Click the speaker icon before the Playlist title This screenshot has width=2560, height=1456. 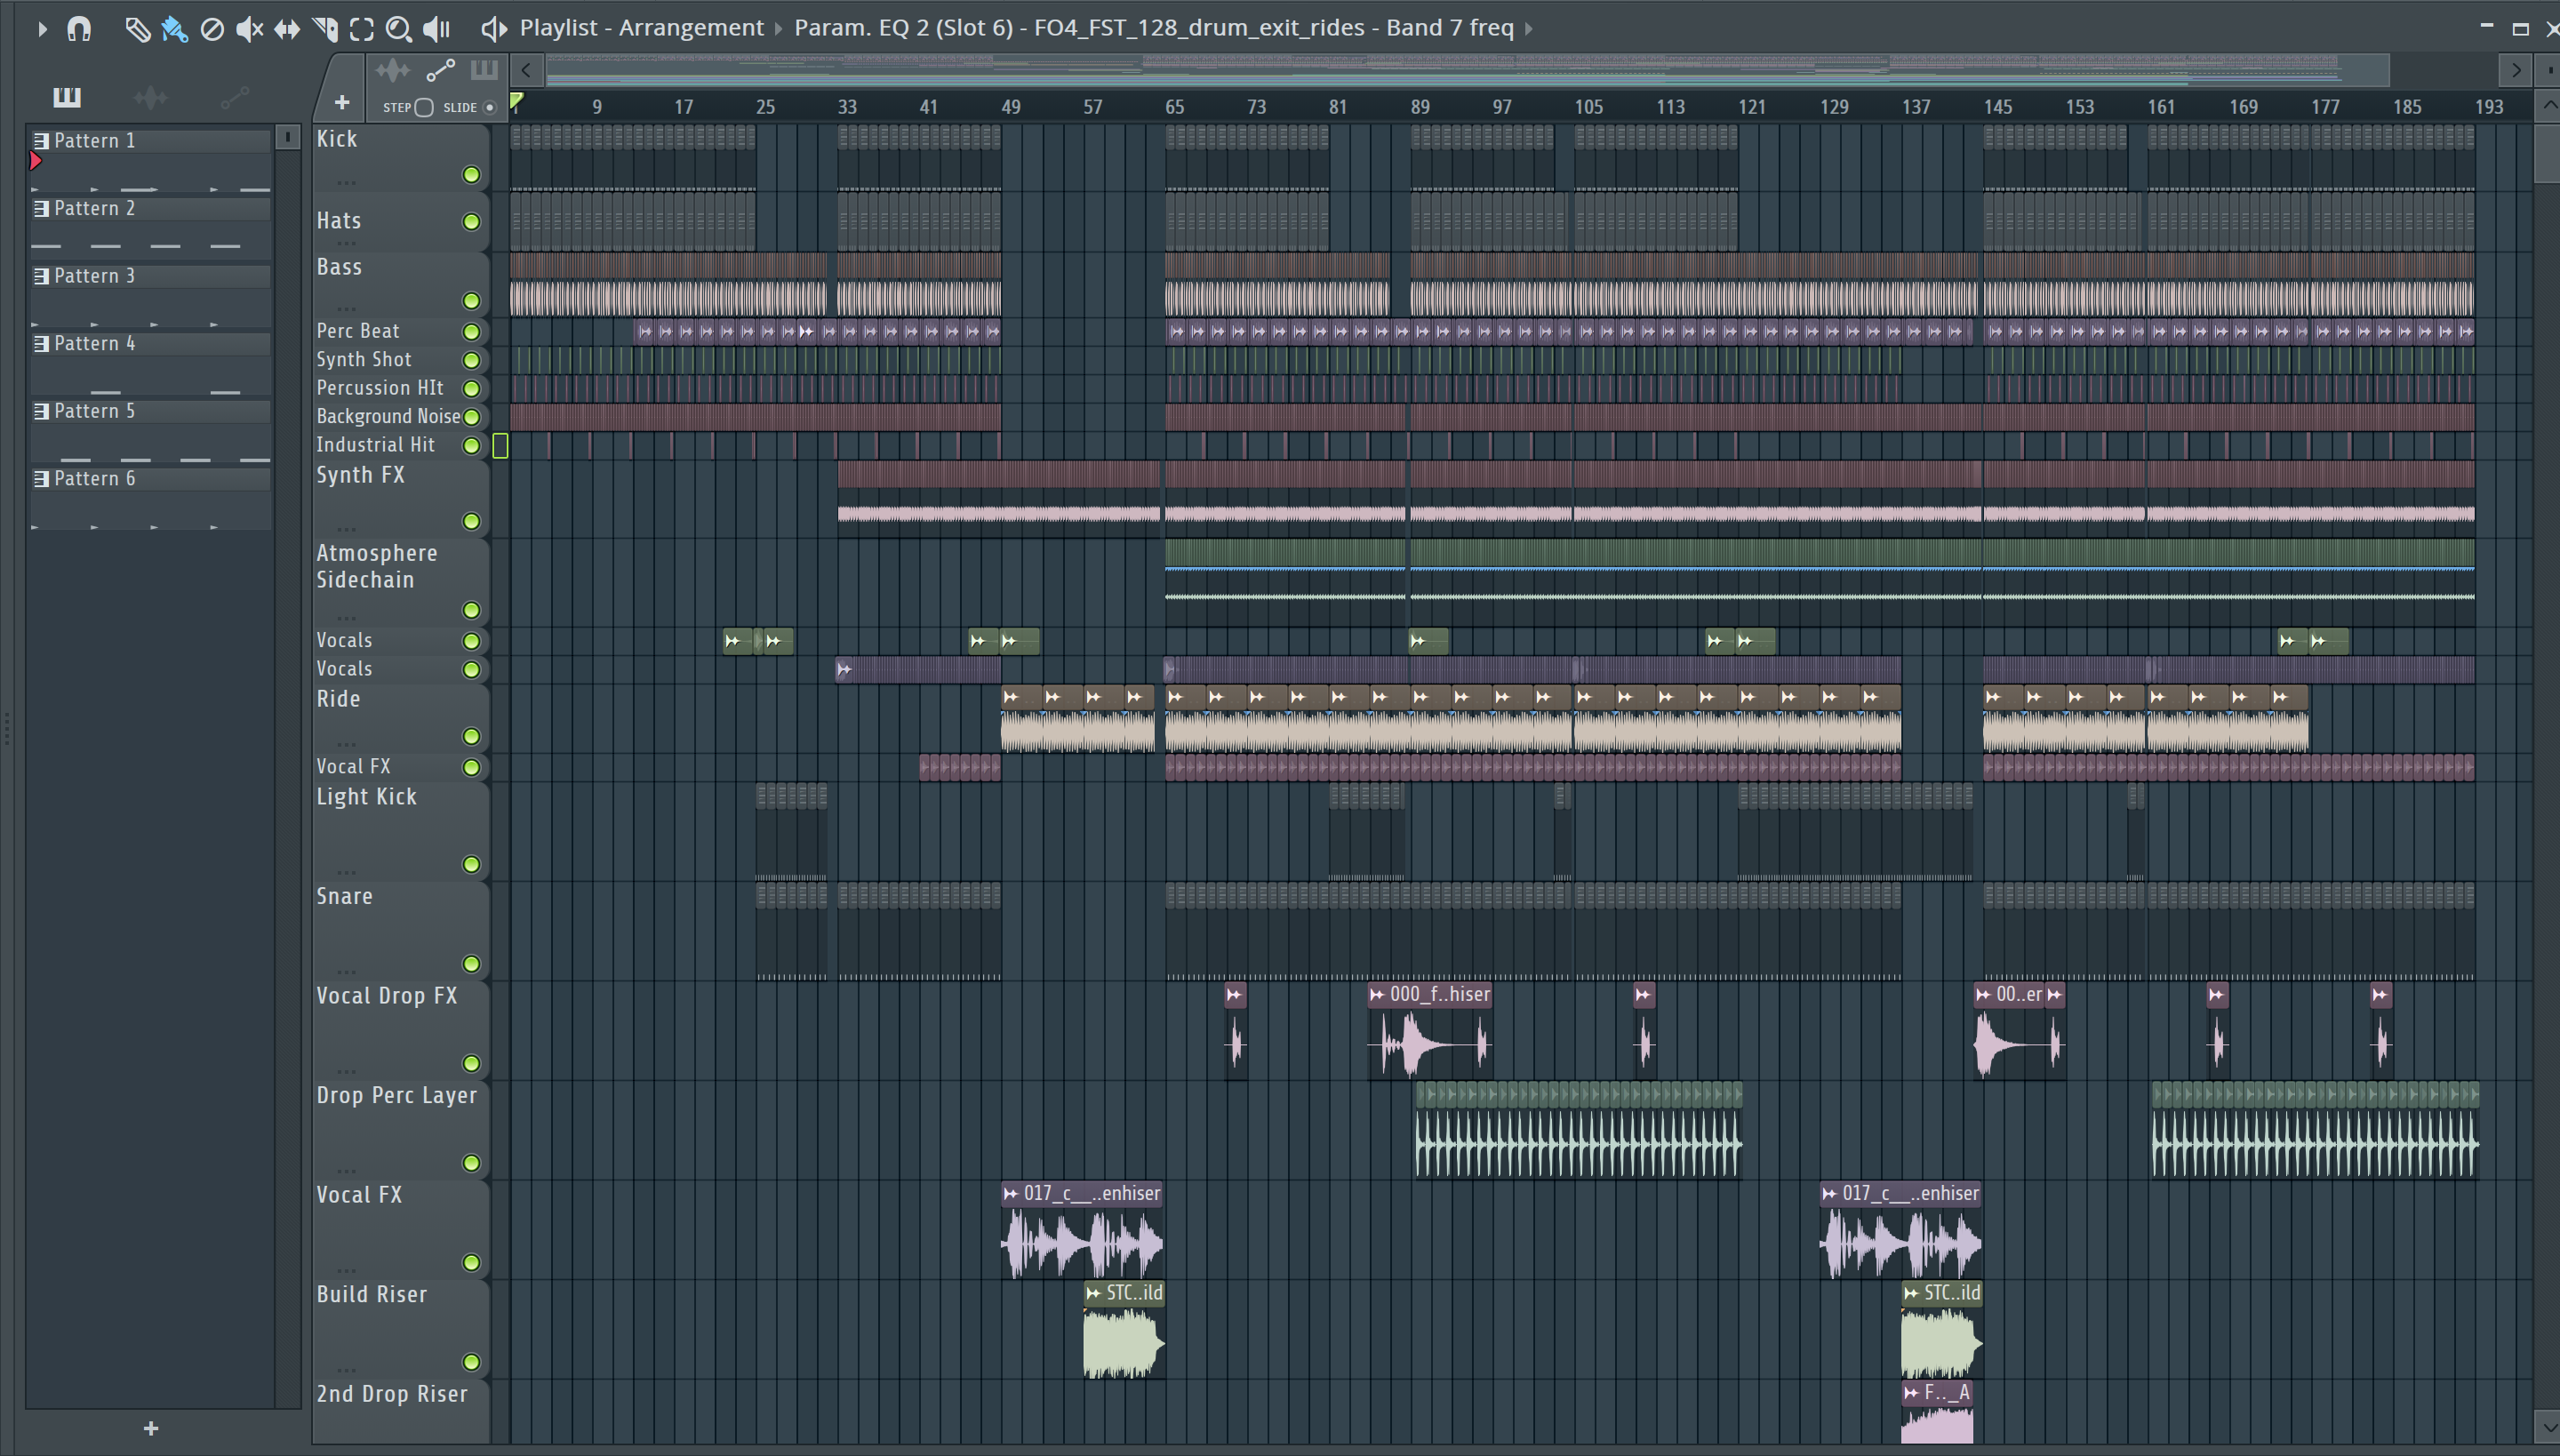[x=494, y=28]
